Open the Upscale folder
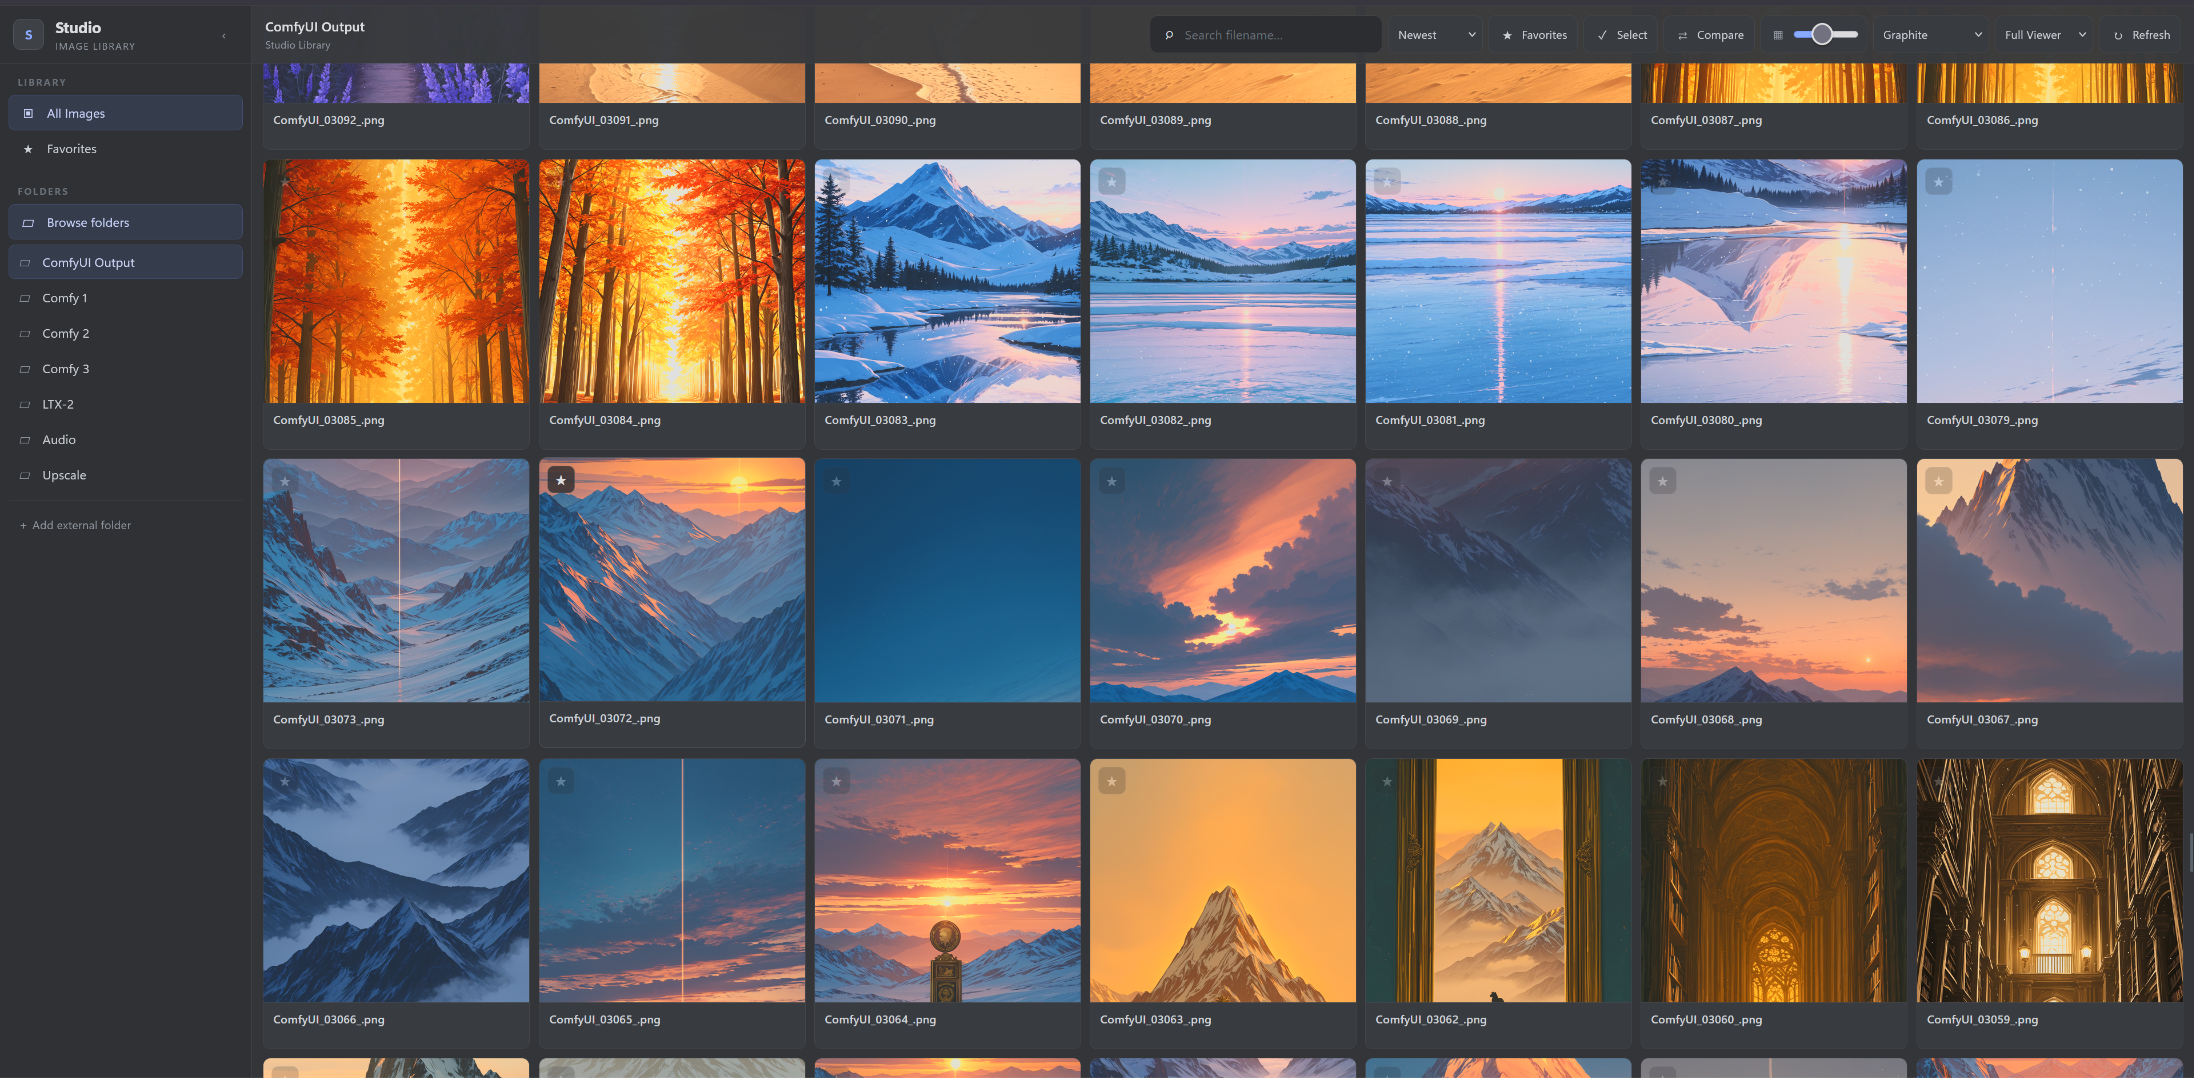 126,476
